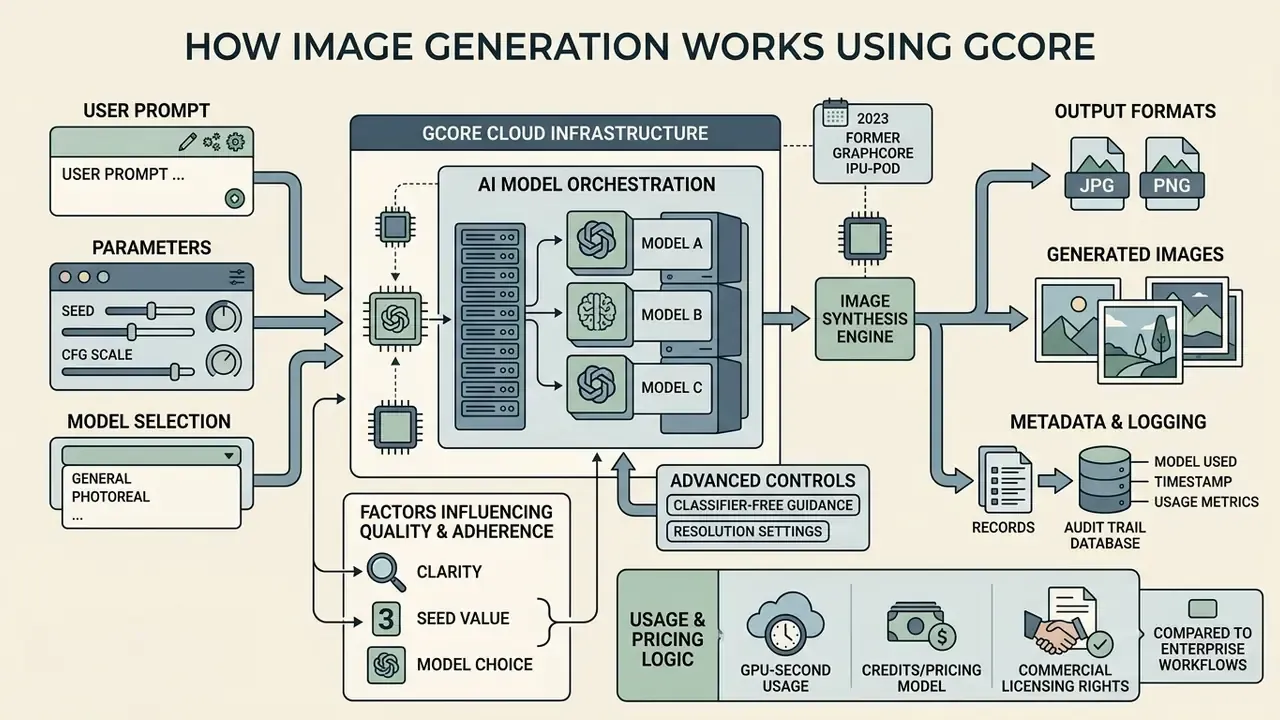
Task: Adjust the CFG SCALE slider
Action: click(x=128, y=371)
